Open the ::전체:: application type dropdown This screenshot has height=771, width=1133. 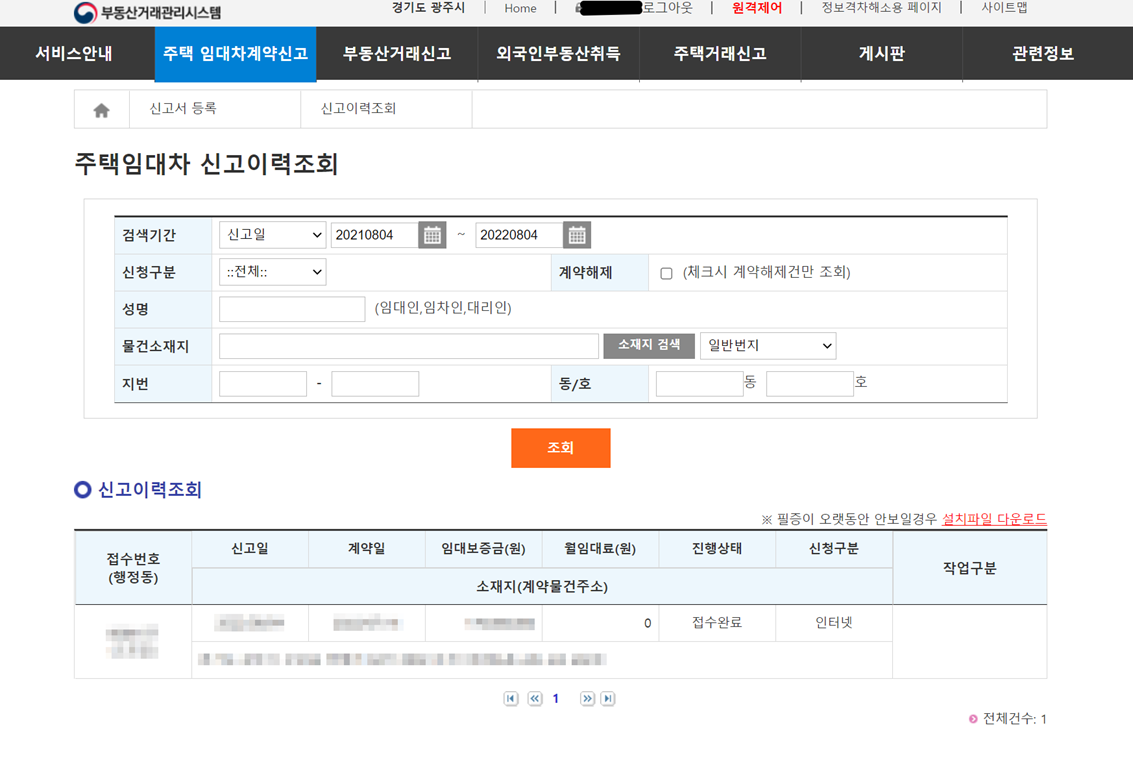tap(272, 271)
